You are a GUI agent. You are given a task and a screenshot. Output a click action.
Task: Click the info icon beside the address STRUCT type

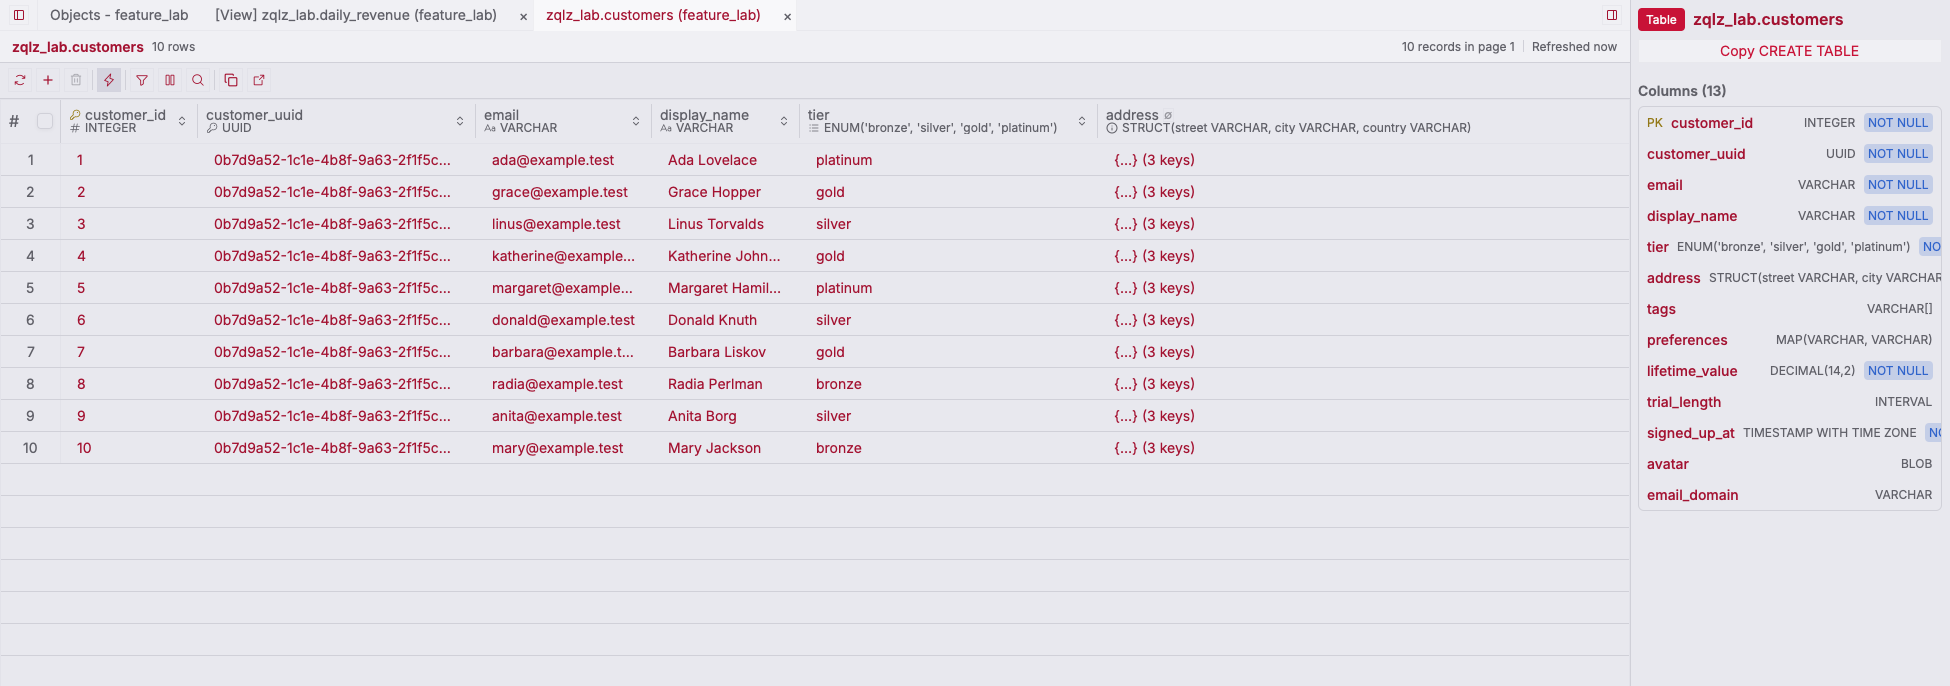[x=1112, y=128]
